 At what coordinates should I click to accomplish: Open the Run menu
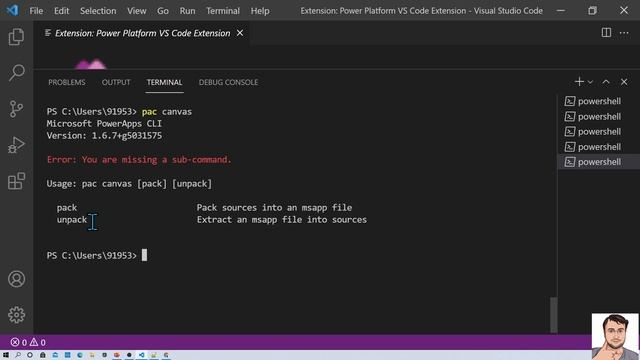[187, 11]
